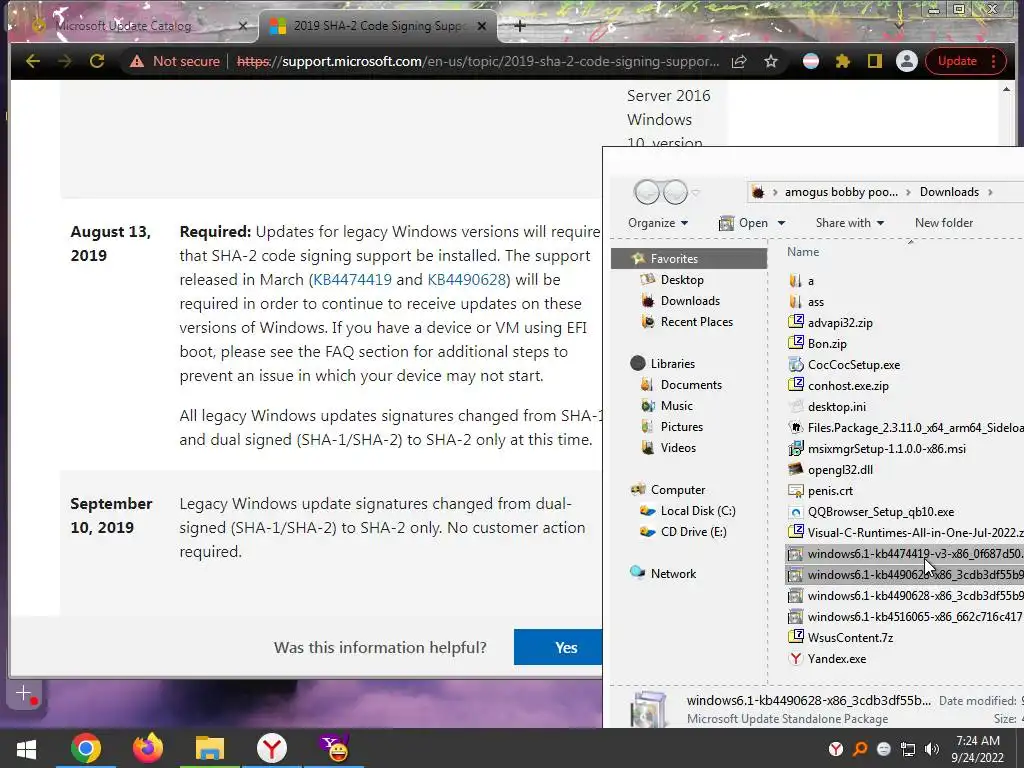This screenshot has height=768, width=1024.
Task: Click the address bar URL
Action: click(x=478, y=61)
